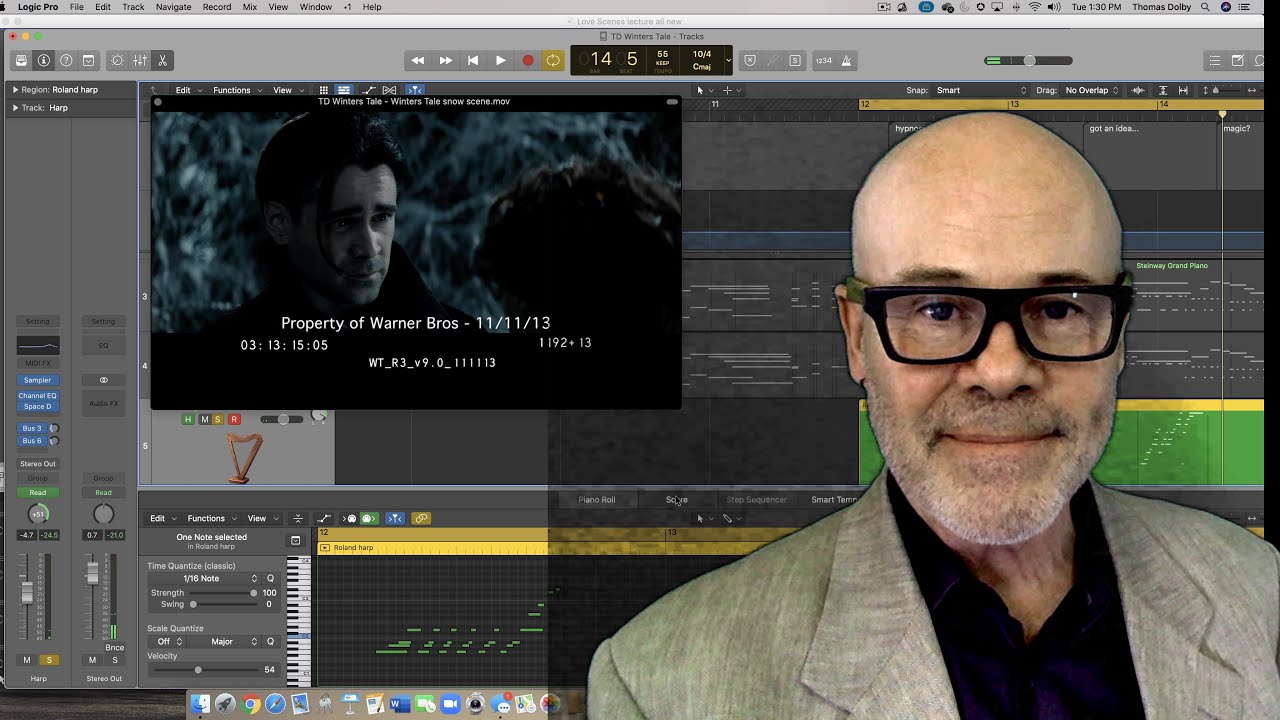
Task: Open the 1/16 Note quantize dropdown
Action: pyautogui.click(x=204, y=578)
